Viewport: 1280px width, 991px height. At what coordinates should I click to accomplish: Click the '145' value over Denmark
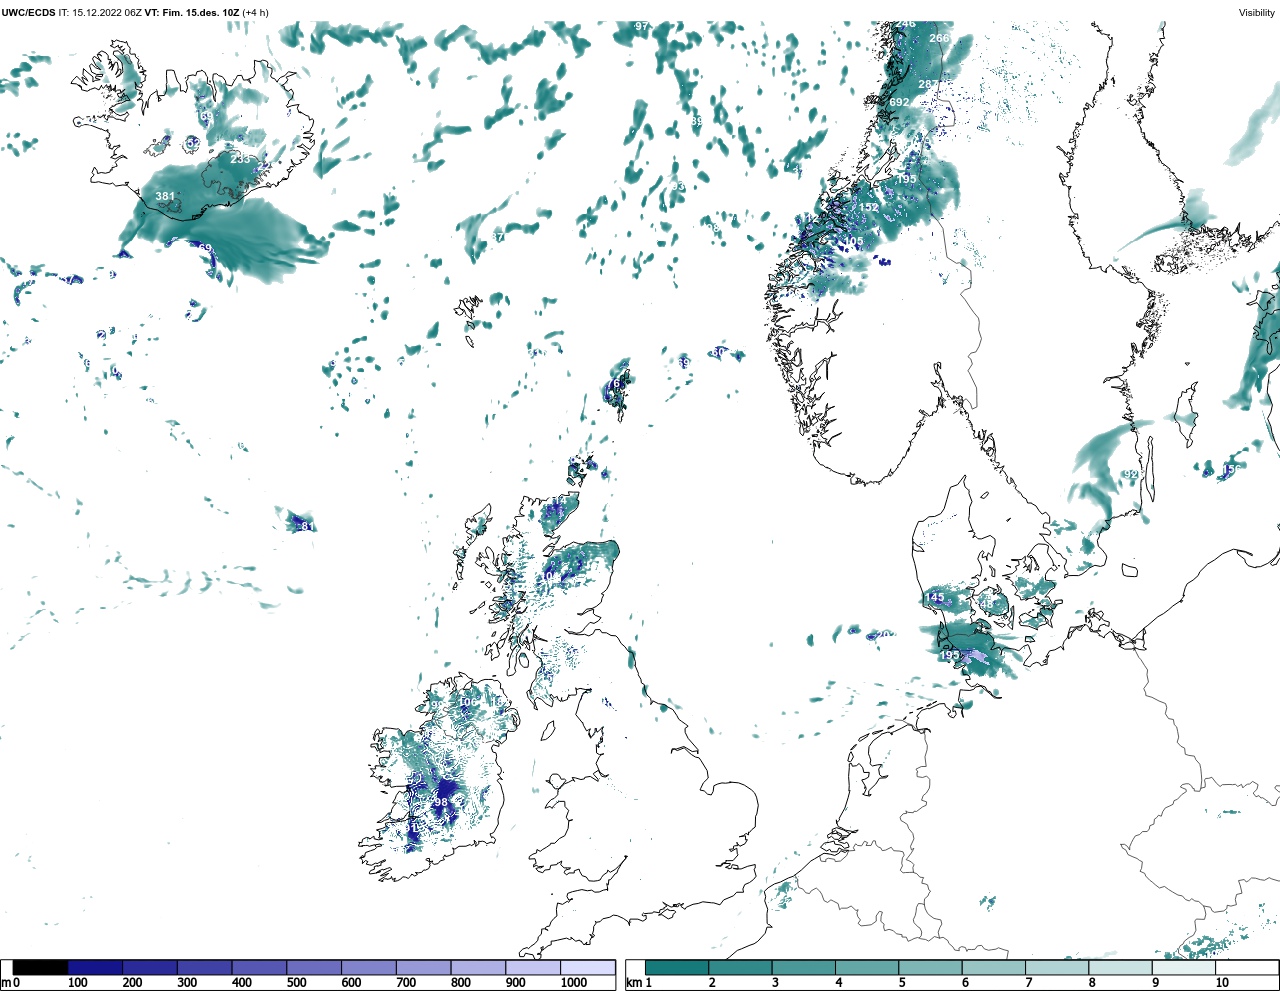pos(934,598)
